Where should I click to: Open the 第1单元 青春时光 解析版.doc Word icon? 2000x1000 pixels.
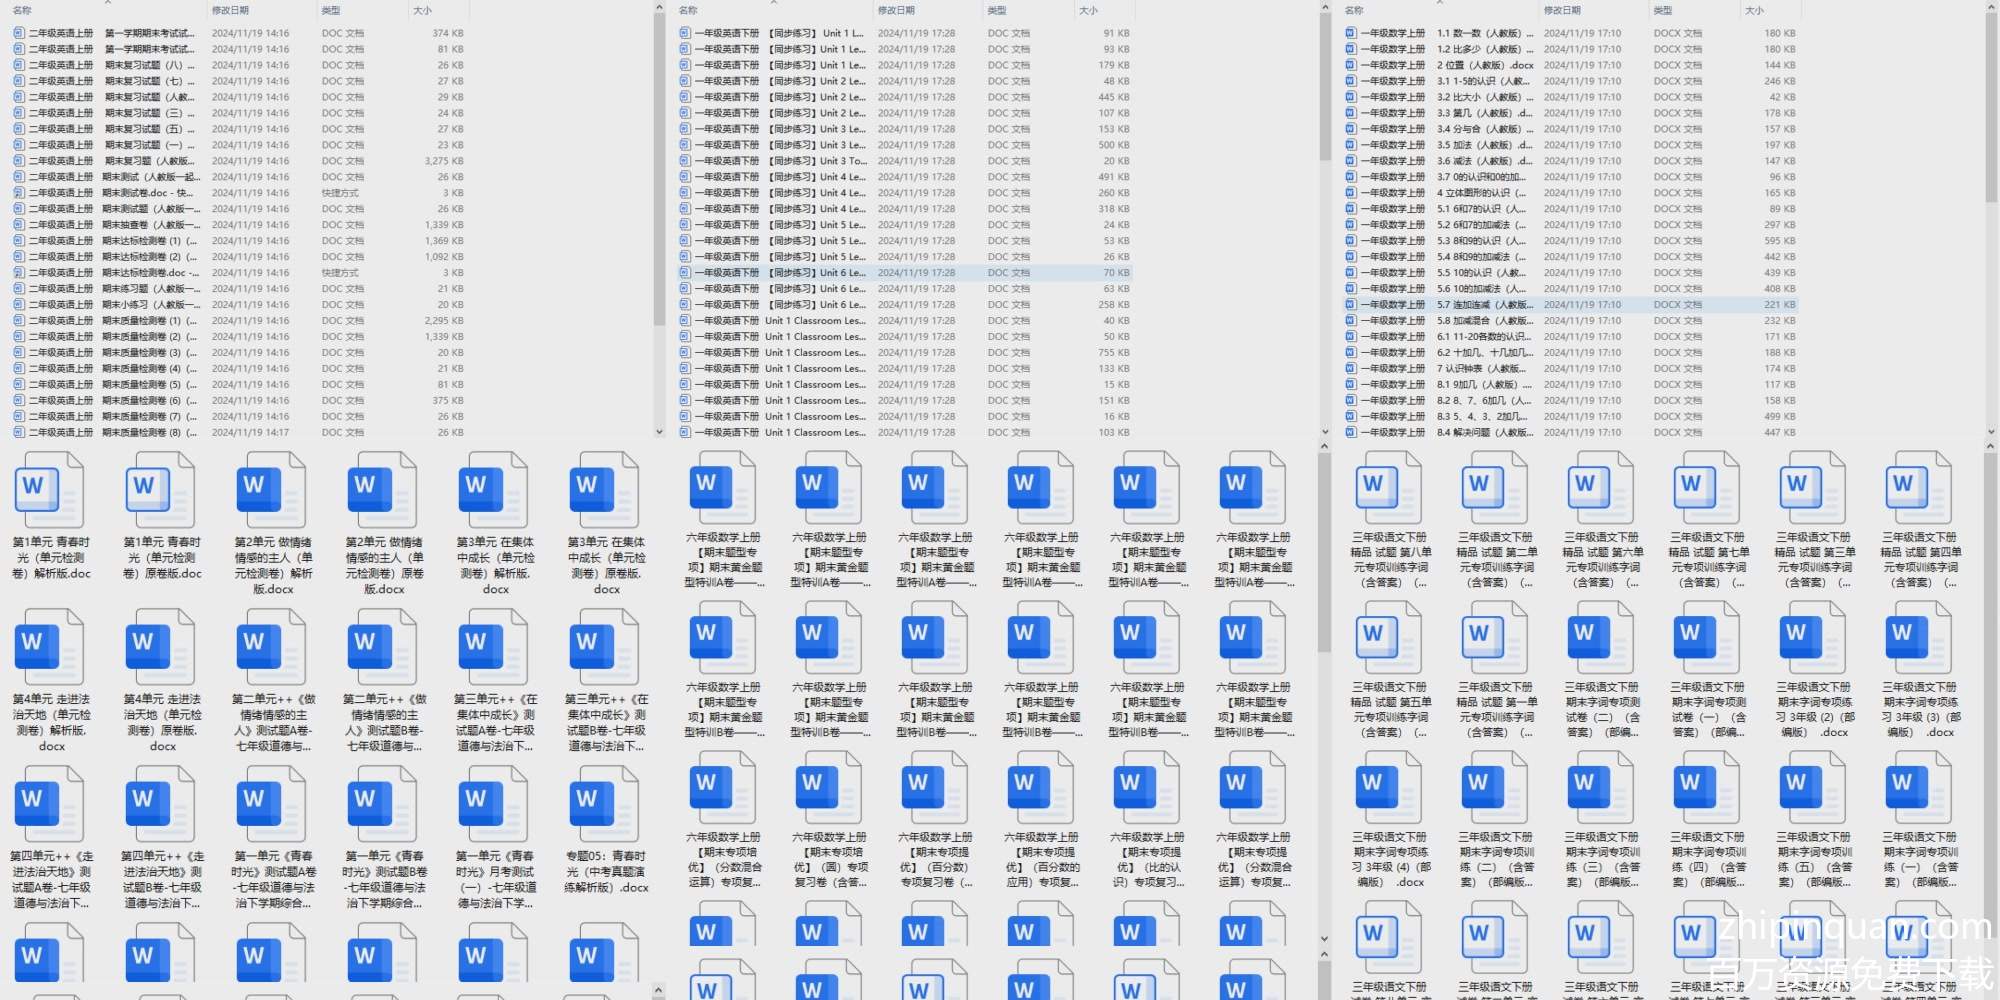pyautogui.click(x=49, y=490)
